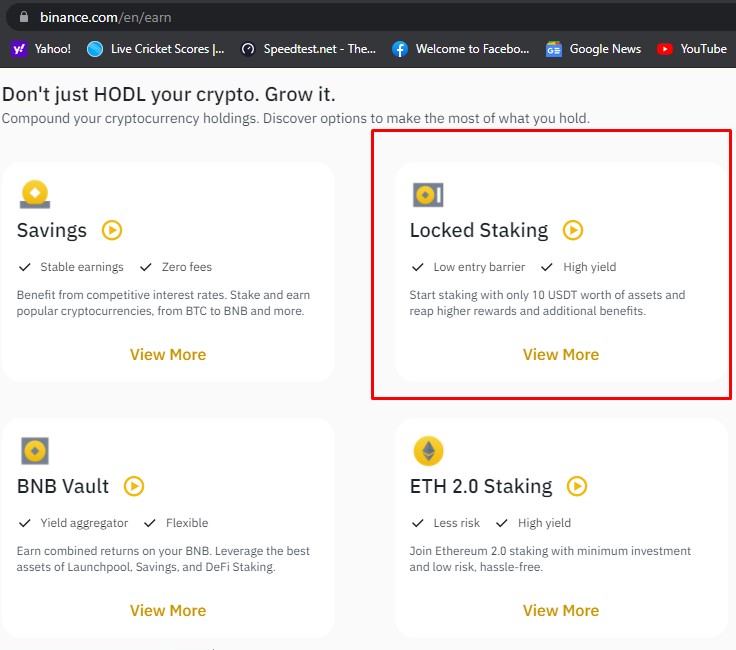This screenshot has height=650, width=736.
Task: Click View More under ETH 2.0 Staking
Action: point(561,611)
